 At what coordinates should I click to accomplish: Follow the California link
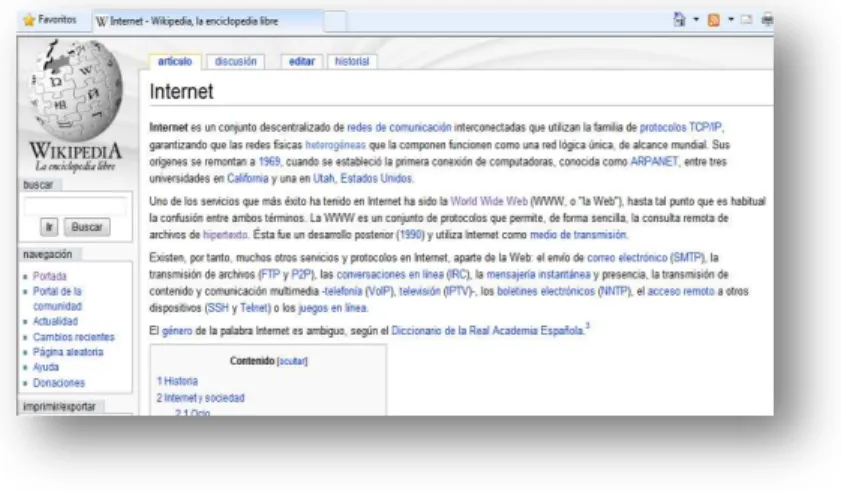(x=247, y=178)
